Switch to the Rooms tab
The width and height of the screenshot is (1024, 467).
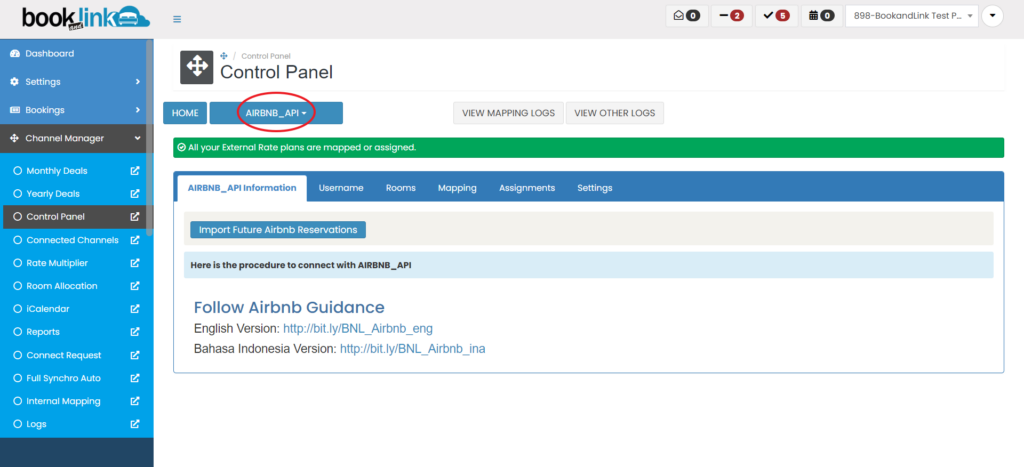click(401, 188)
